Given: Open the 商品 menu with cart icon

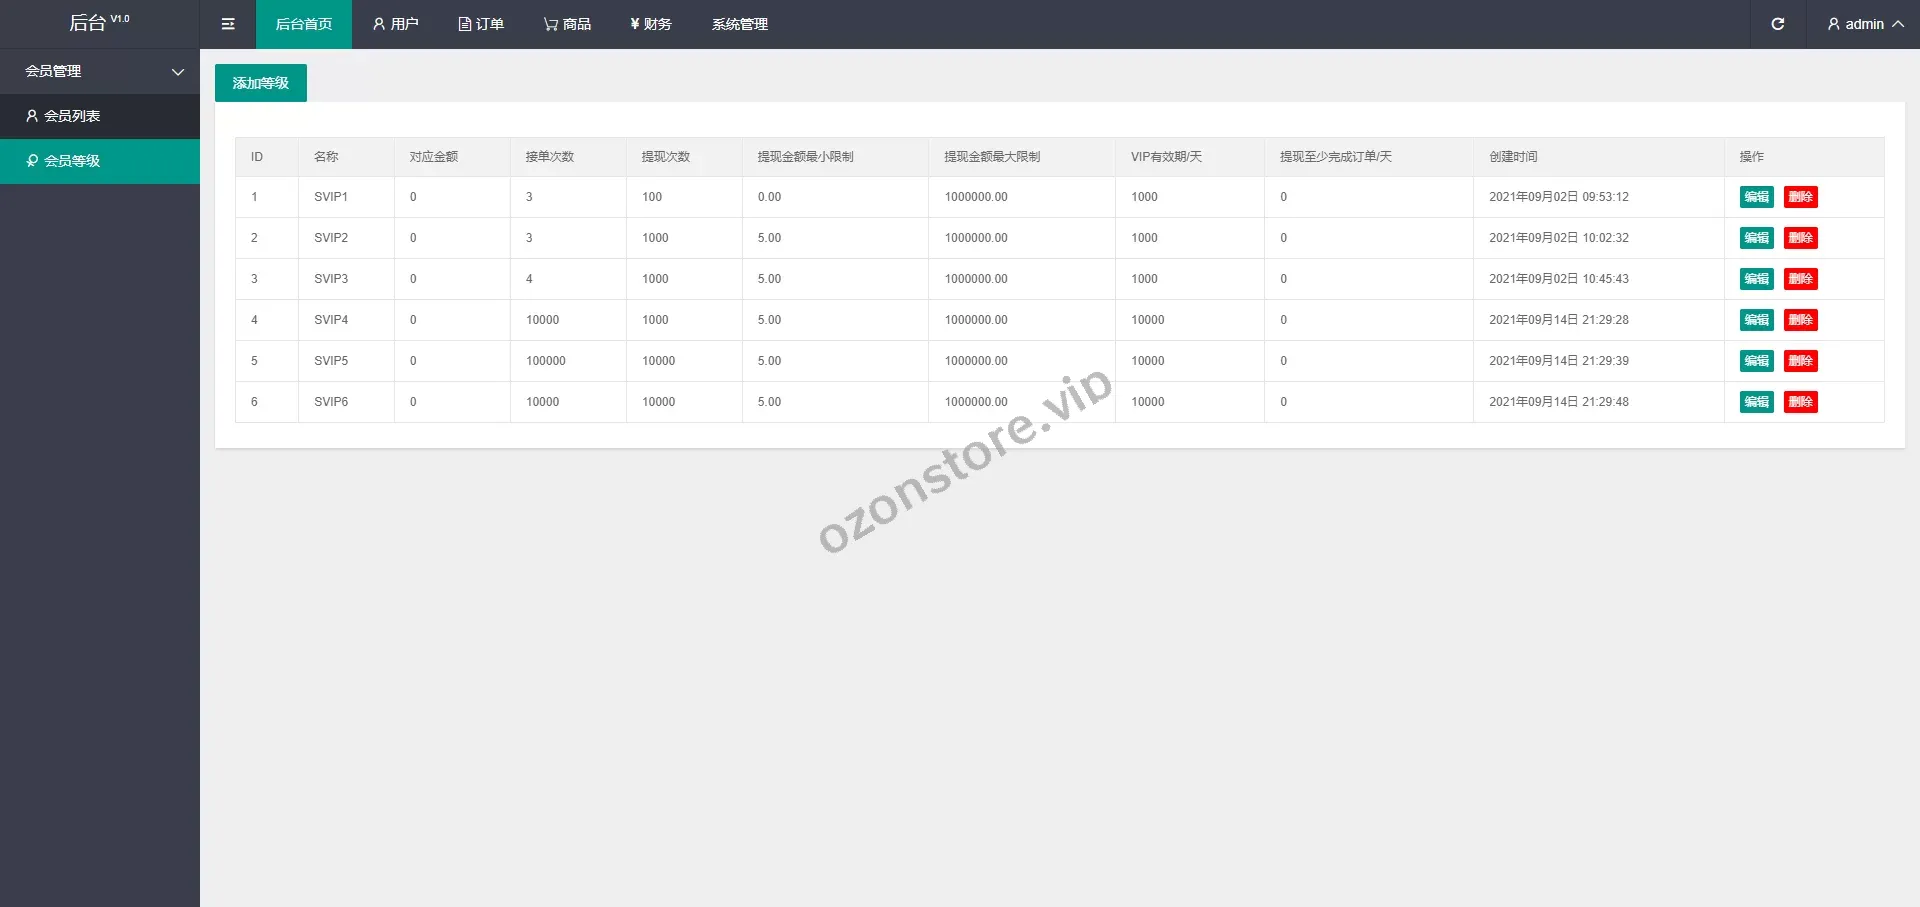Looking at the screenshot, I should click(x=567, y=24).
